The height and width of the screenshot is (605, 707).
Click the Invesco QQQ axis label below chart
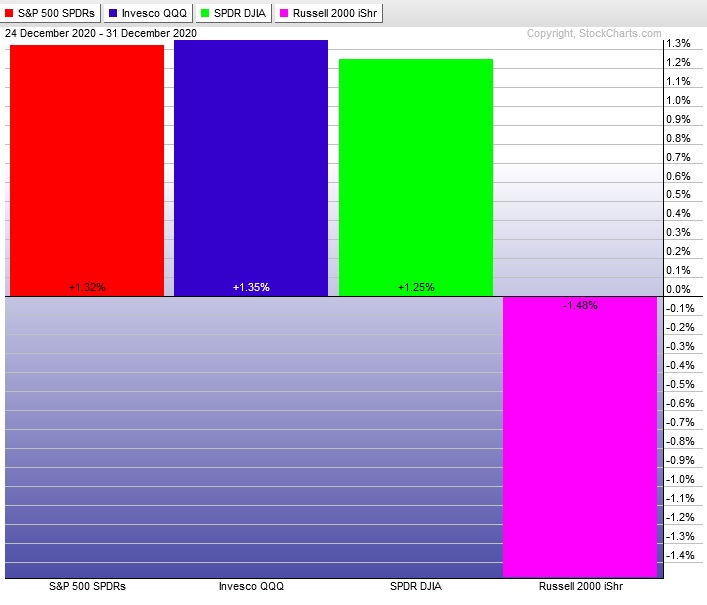(x=251, y=586)
